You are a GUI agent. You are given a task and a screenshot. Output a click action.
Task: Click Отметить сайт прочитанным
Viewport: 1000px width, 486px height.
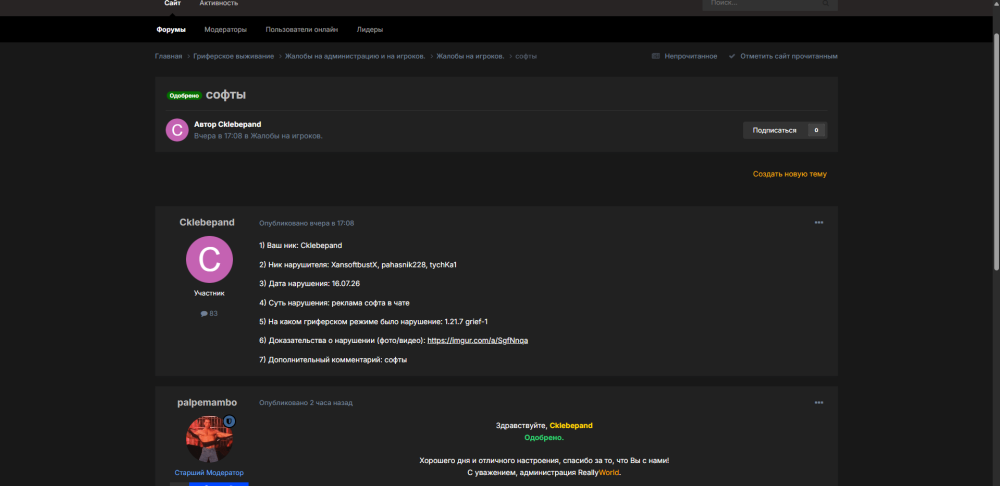789,56
